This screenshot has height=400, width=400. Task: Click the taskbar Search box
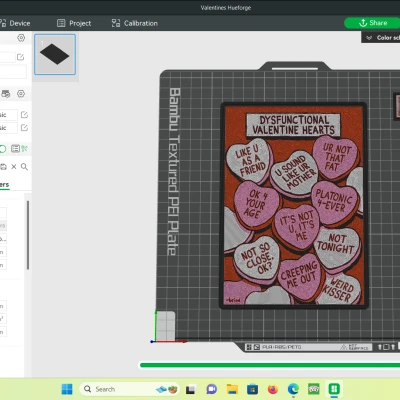pyautogui.click(x=129, y=389)
